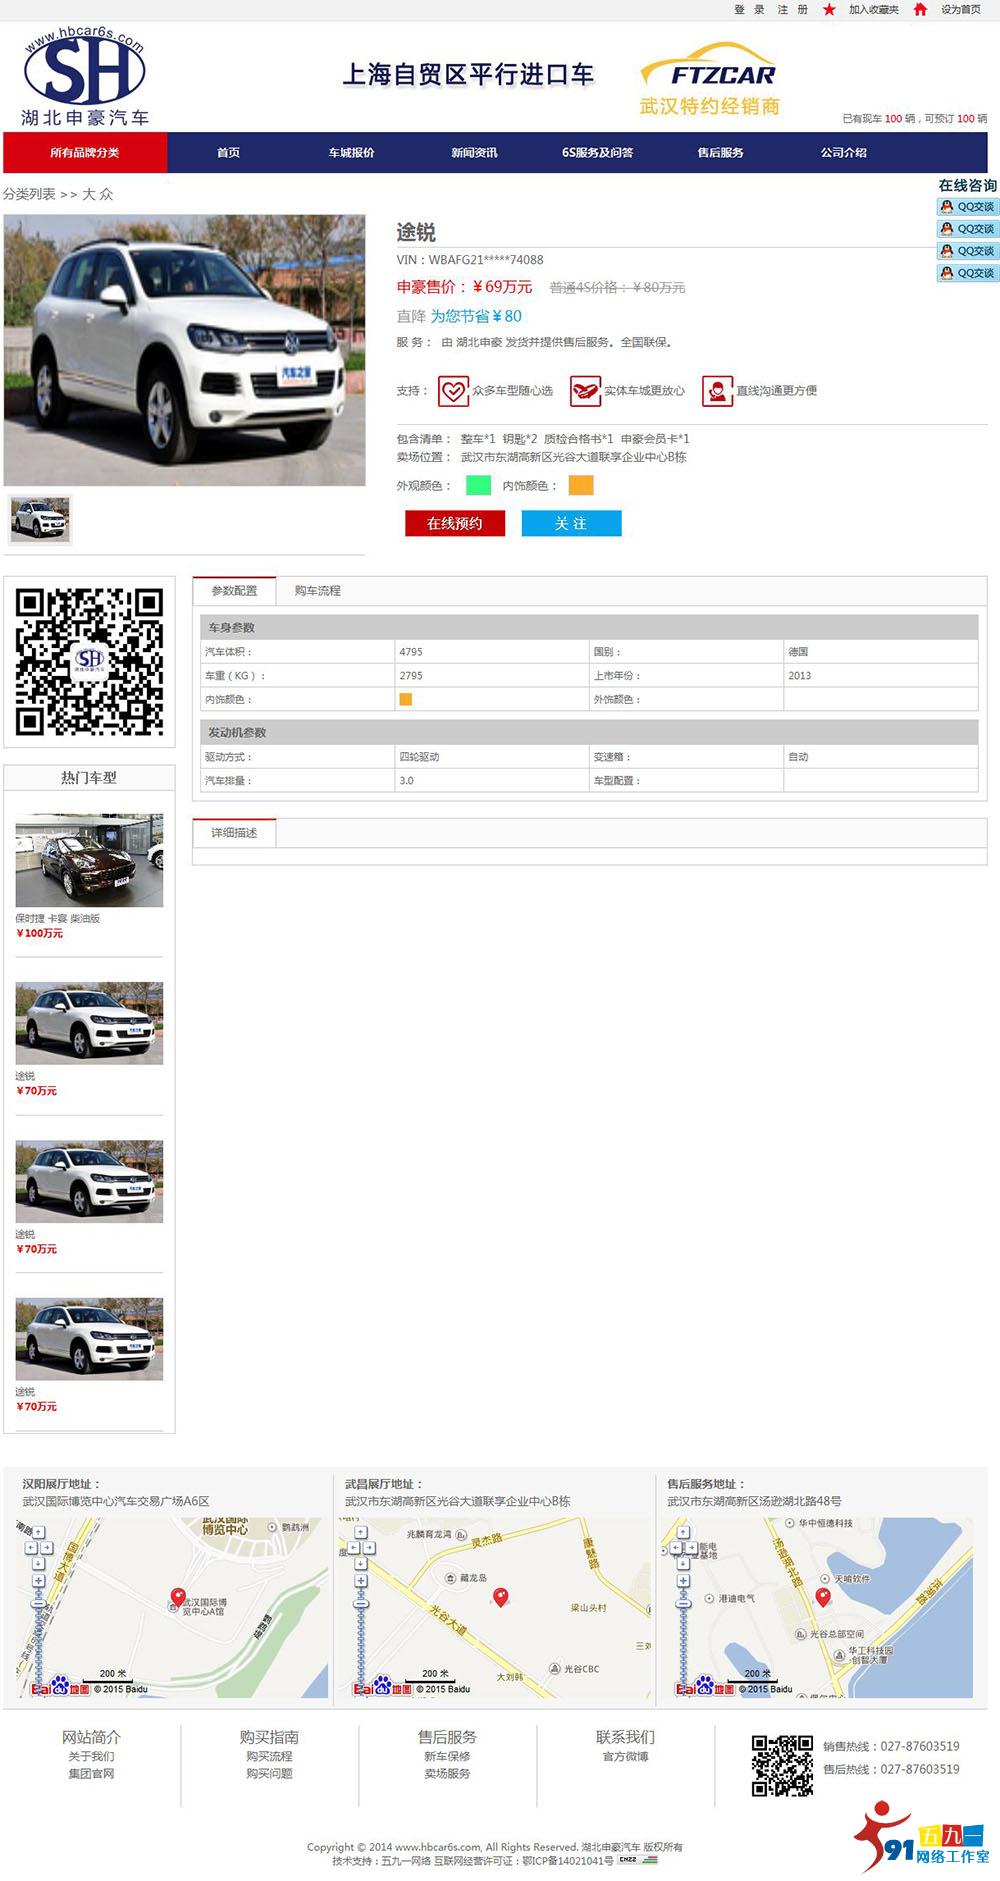Open the 所有品牌分类 category menu
Image resolution: width=1000 pixels, height=1881 pixels.
85,153
